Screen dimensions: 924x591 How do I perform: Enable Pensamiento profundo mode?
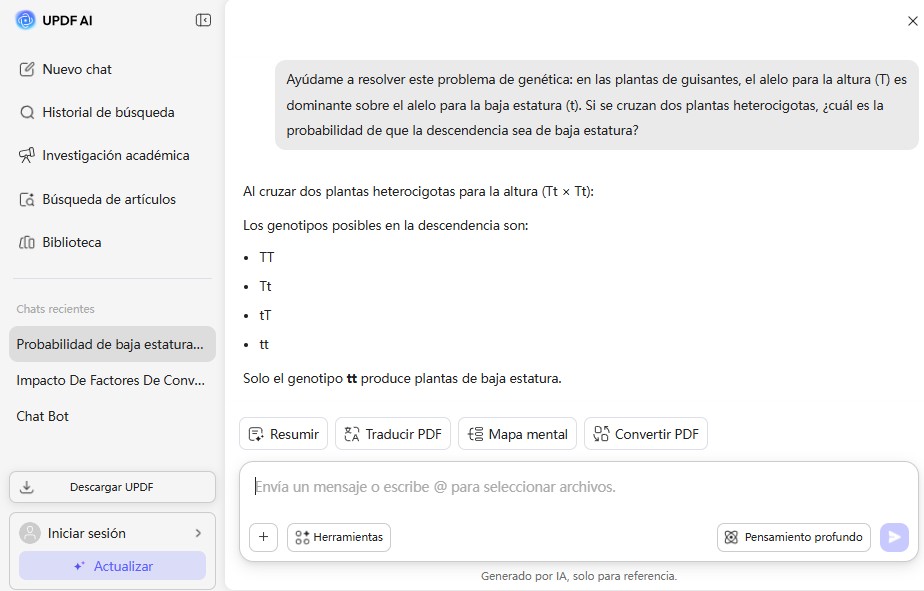click(793, 537)
